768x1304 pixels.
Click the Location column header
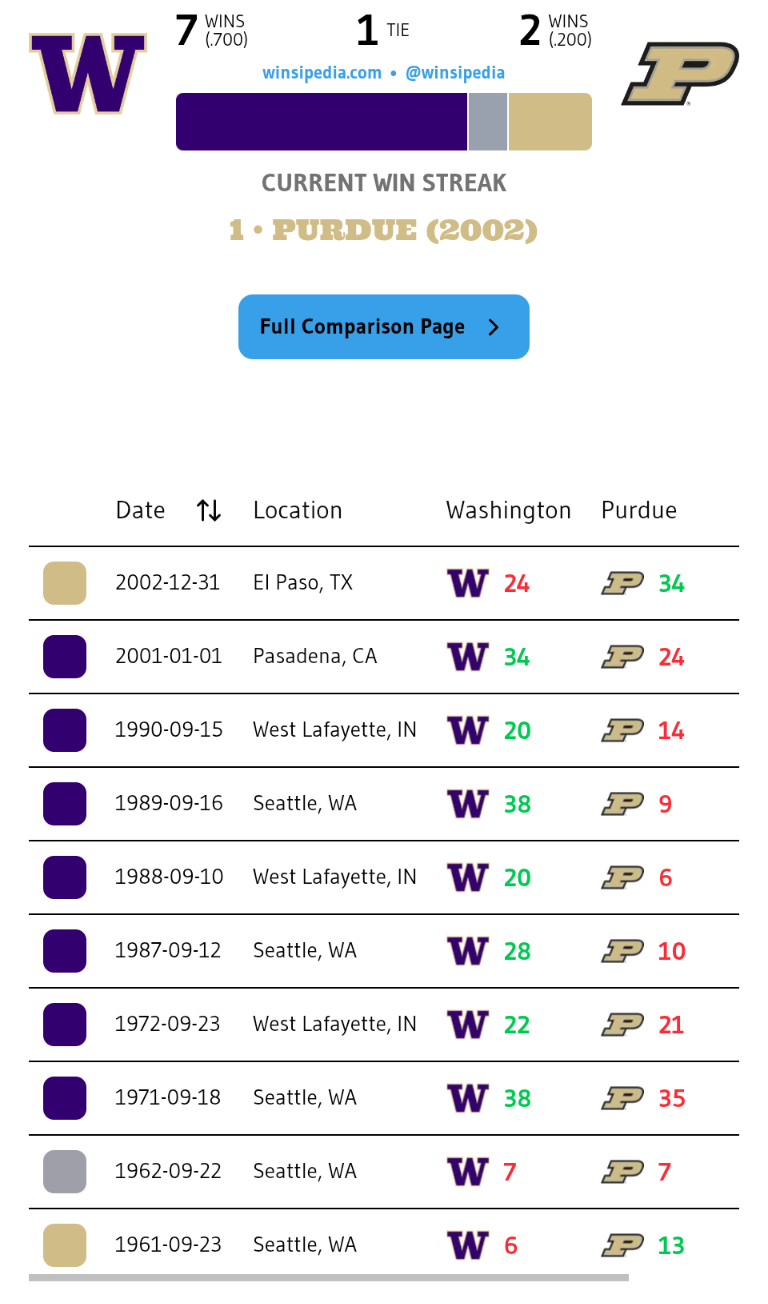tap(297, 510)
